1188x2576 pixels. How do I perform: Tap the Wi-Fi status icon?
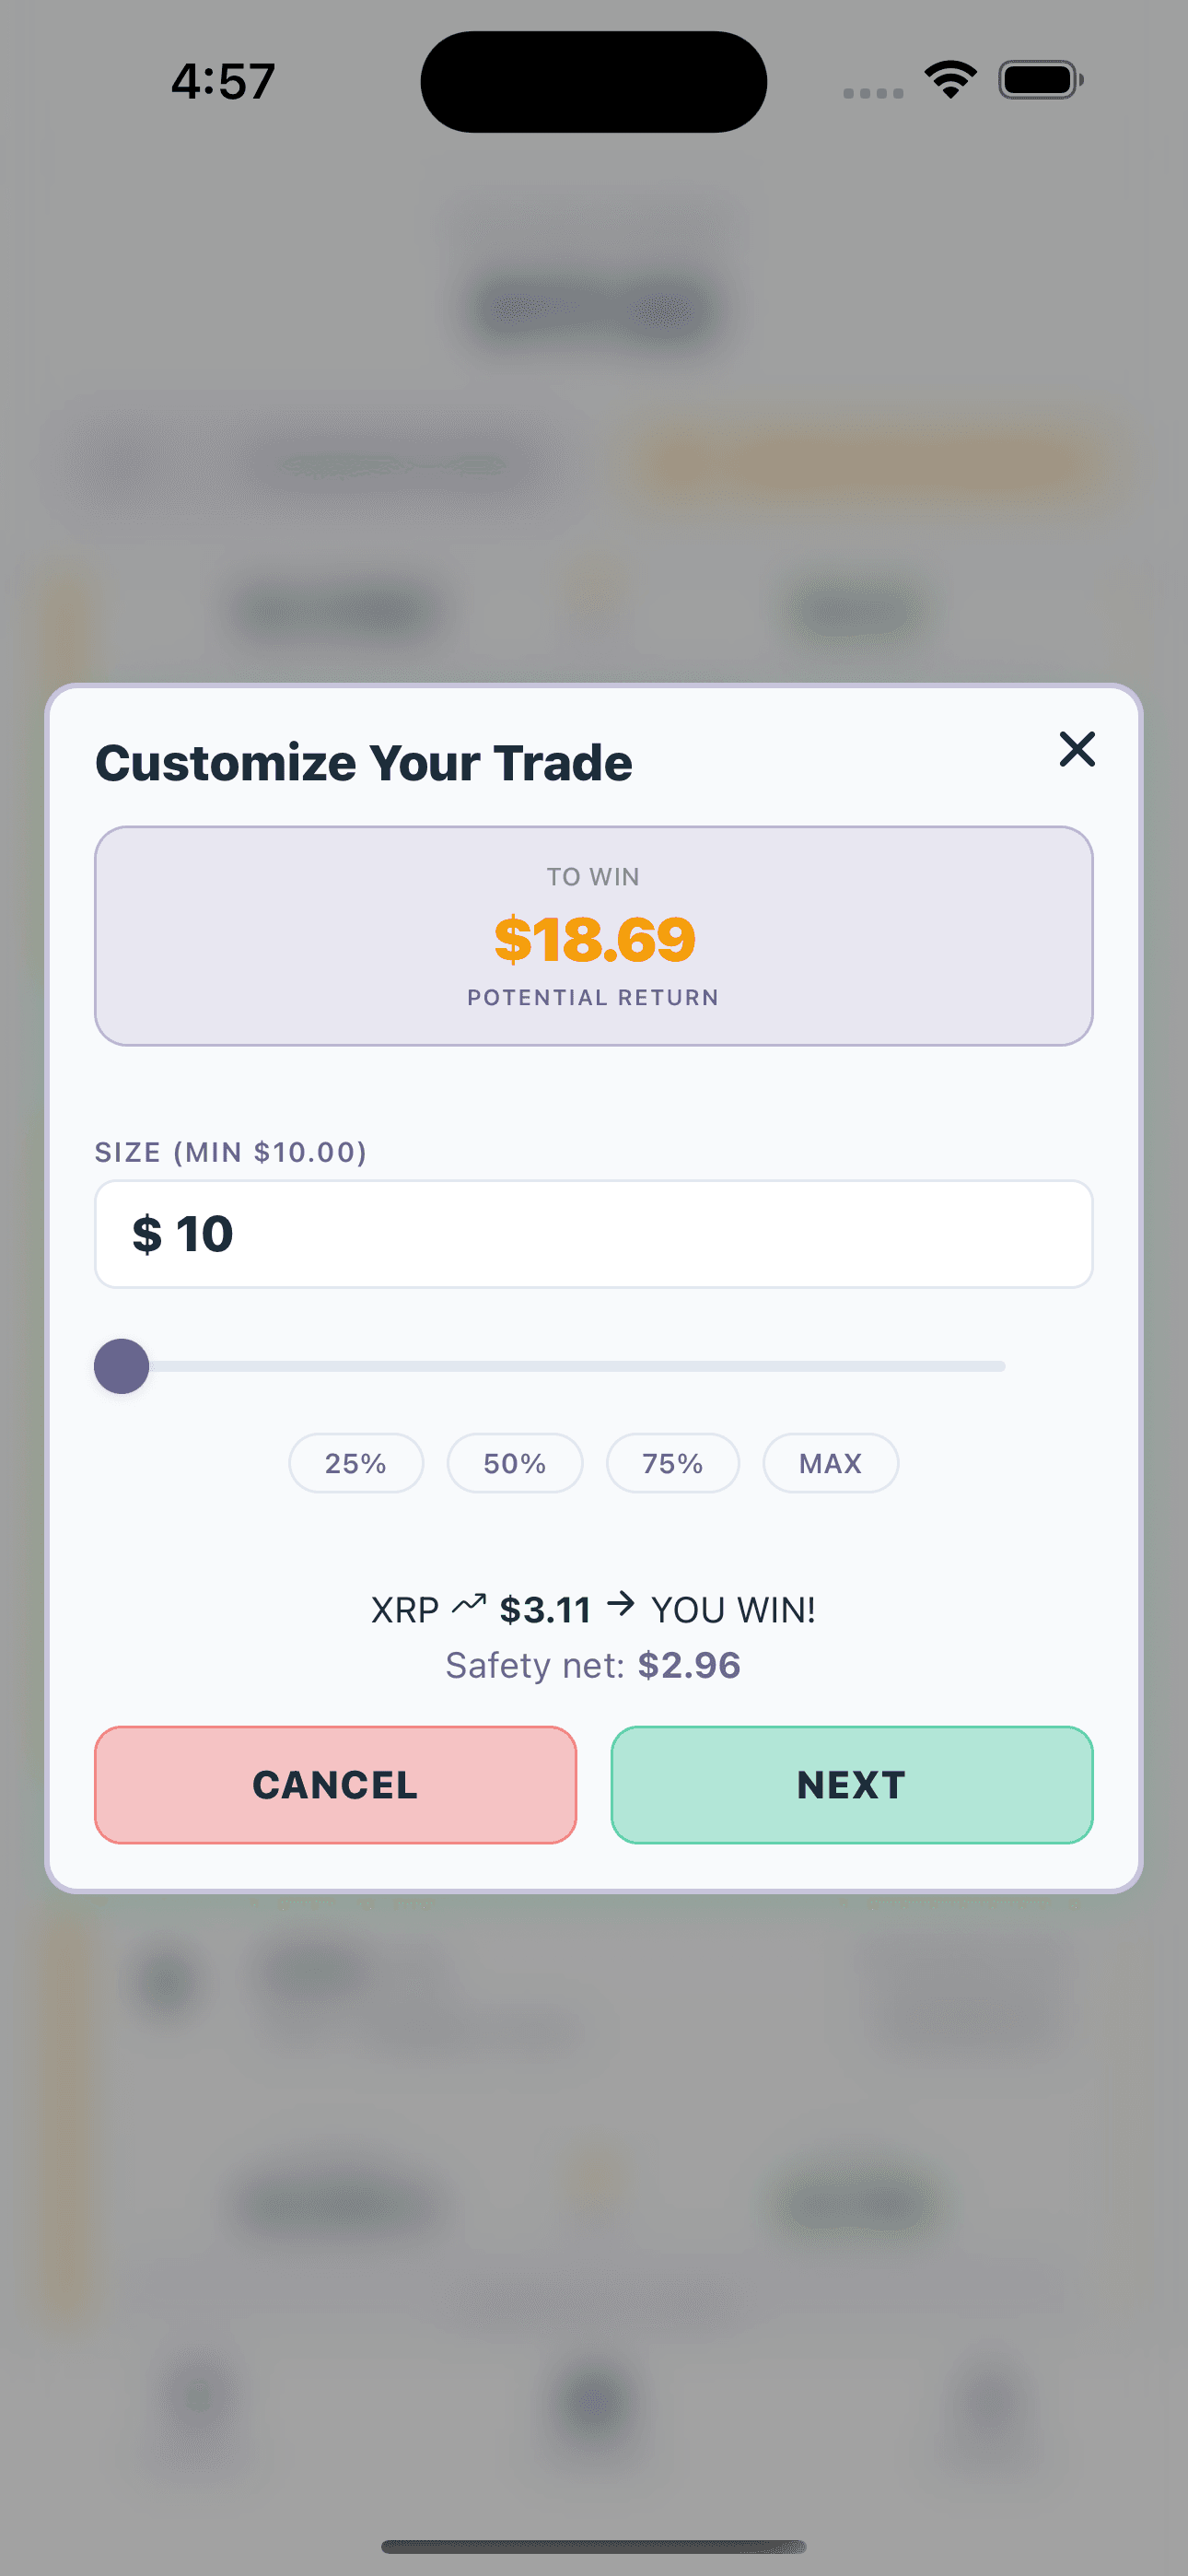coord(950,80)
